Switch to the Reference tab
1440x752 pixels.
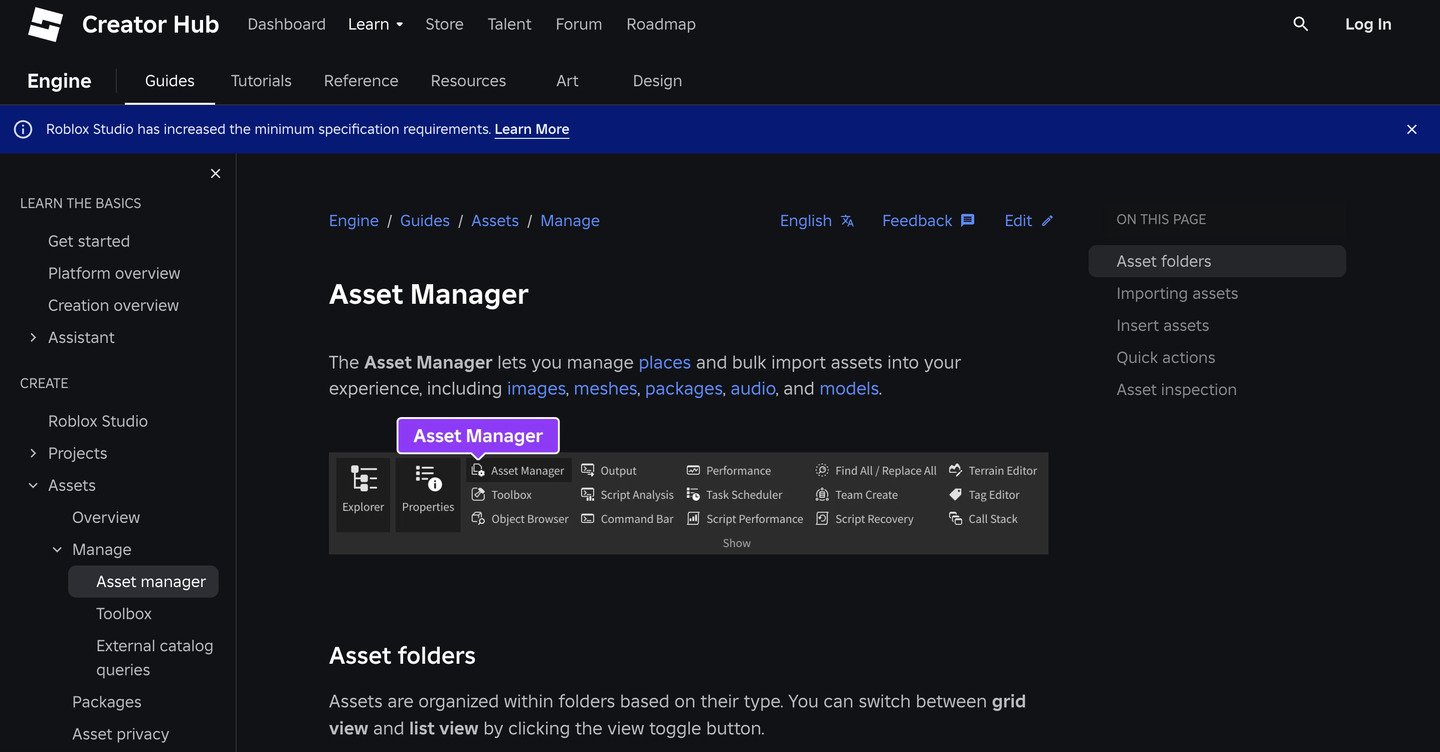[x=361, y=81]
